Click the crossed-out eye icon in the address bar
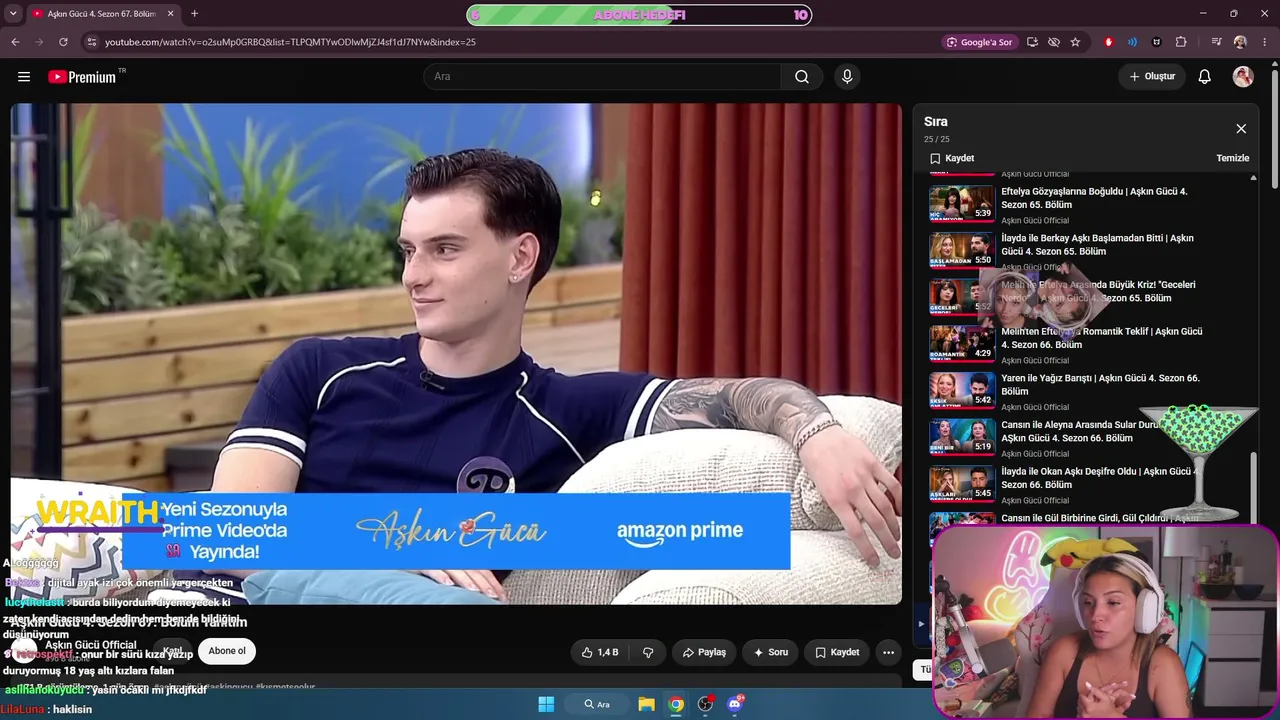The image size is (1280, 720). [x=1054, y=42]
